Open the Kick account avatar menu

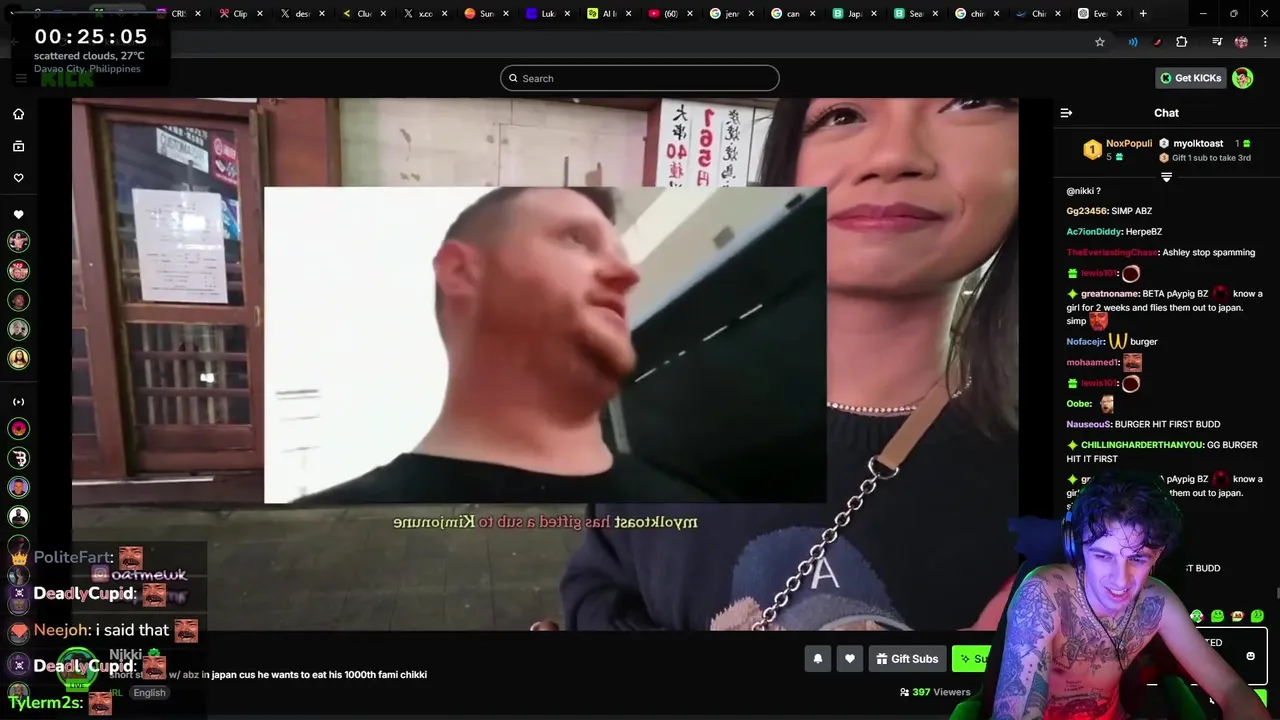click(x=1242, y=78)
